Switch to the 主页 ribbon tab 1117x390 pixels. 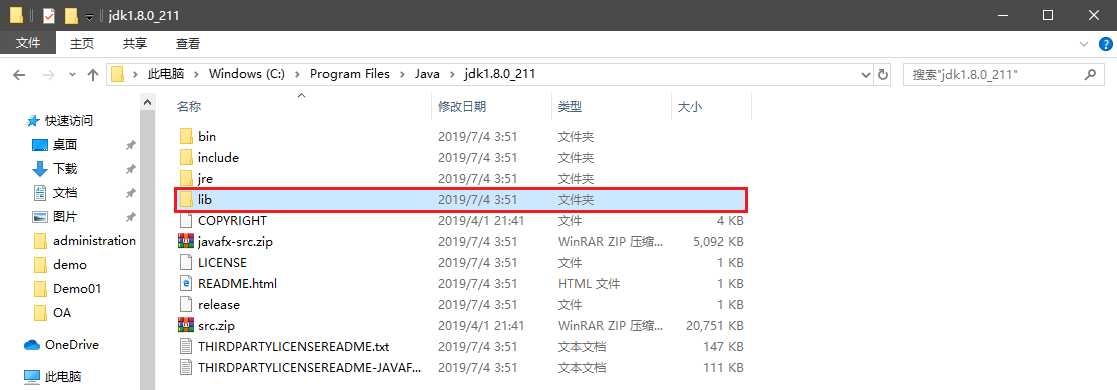82,43
